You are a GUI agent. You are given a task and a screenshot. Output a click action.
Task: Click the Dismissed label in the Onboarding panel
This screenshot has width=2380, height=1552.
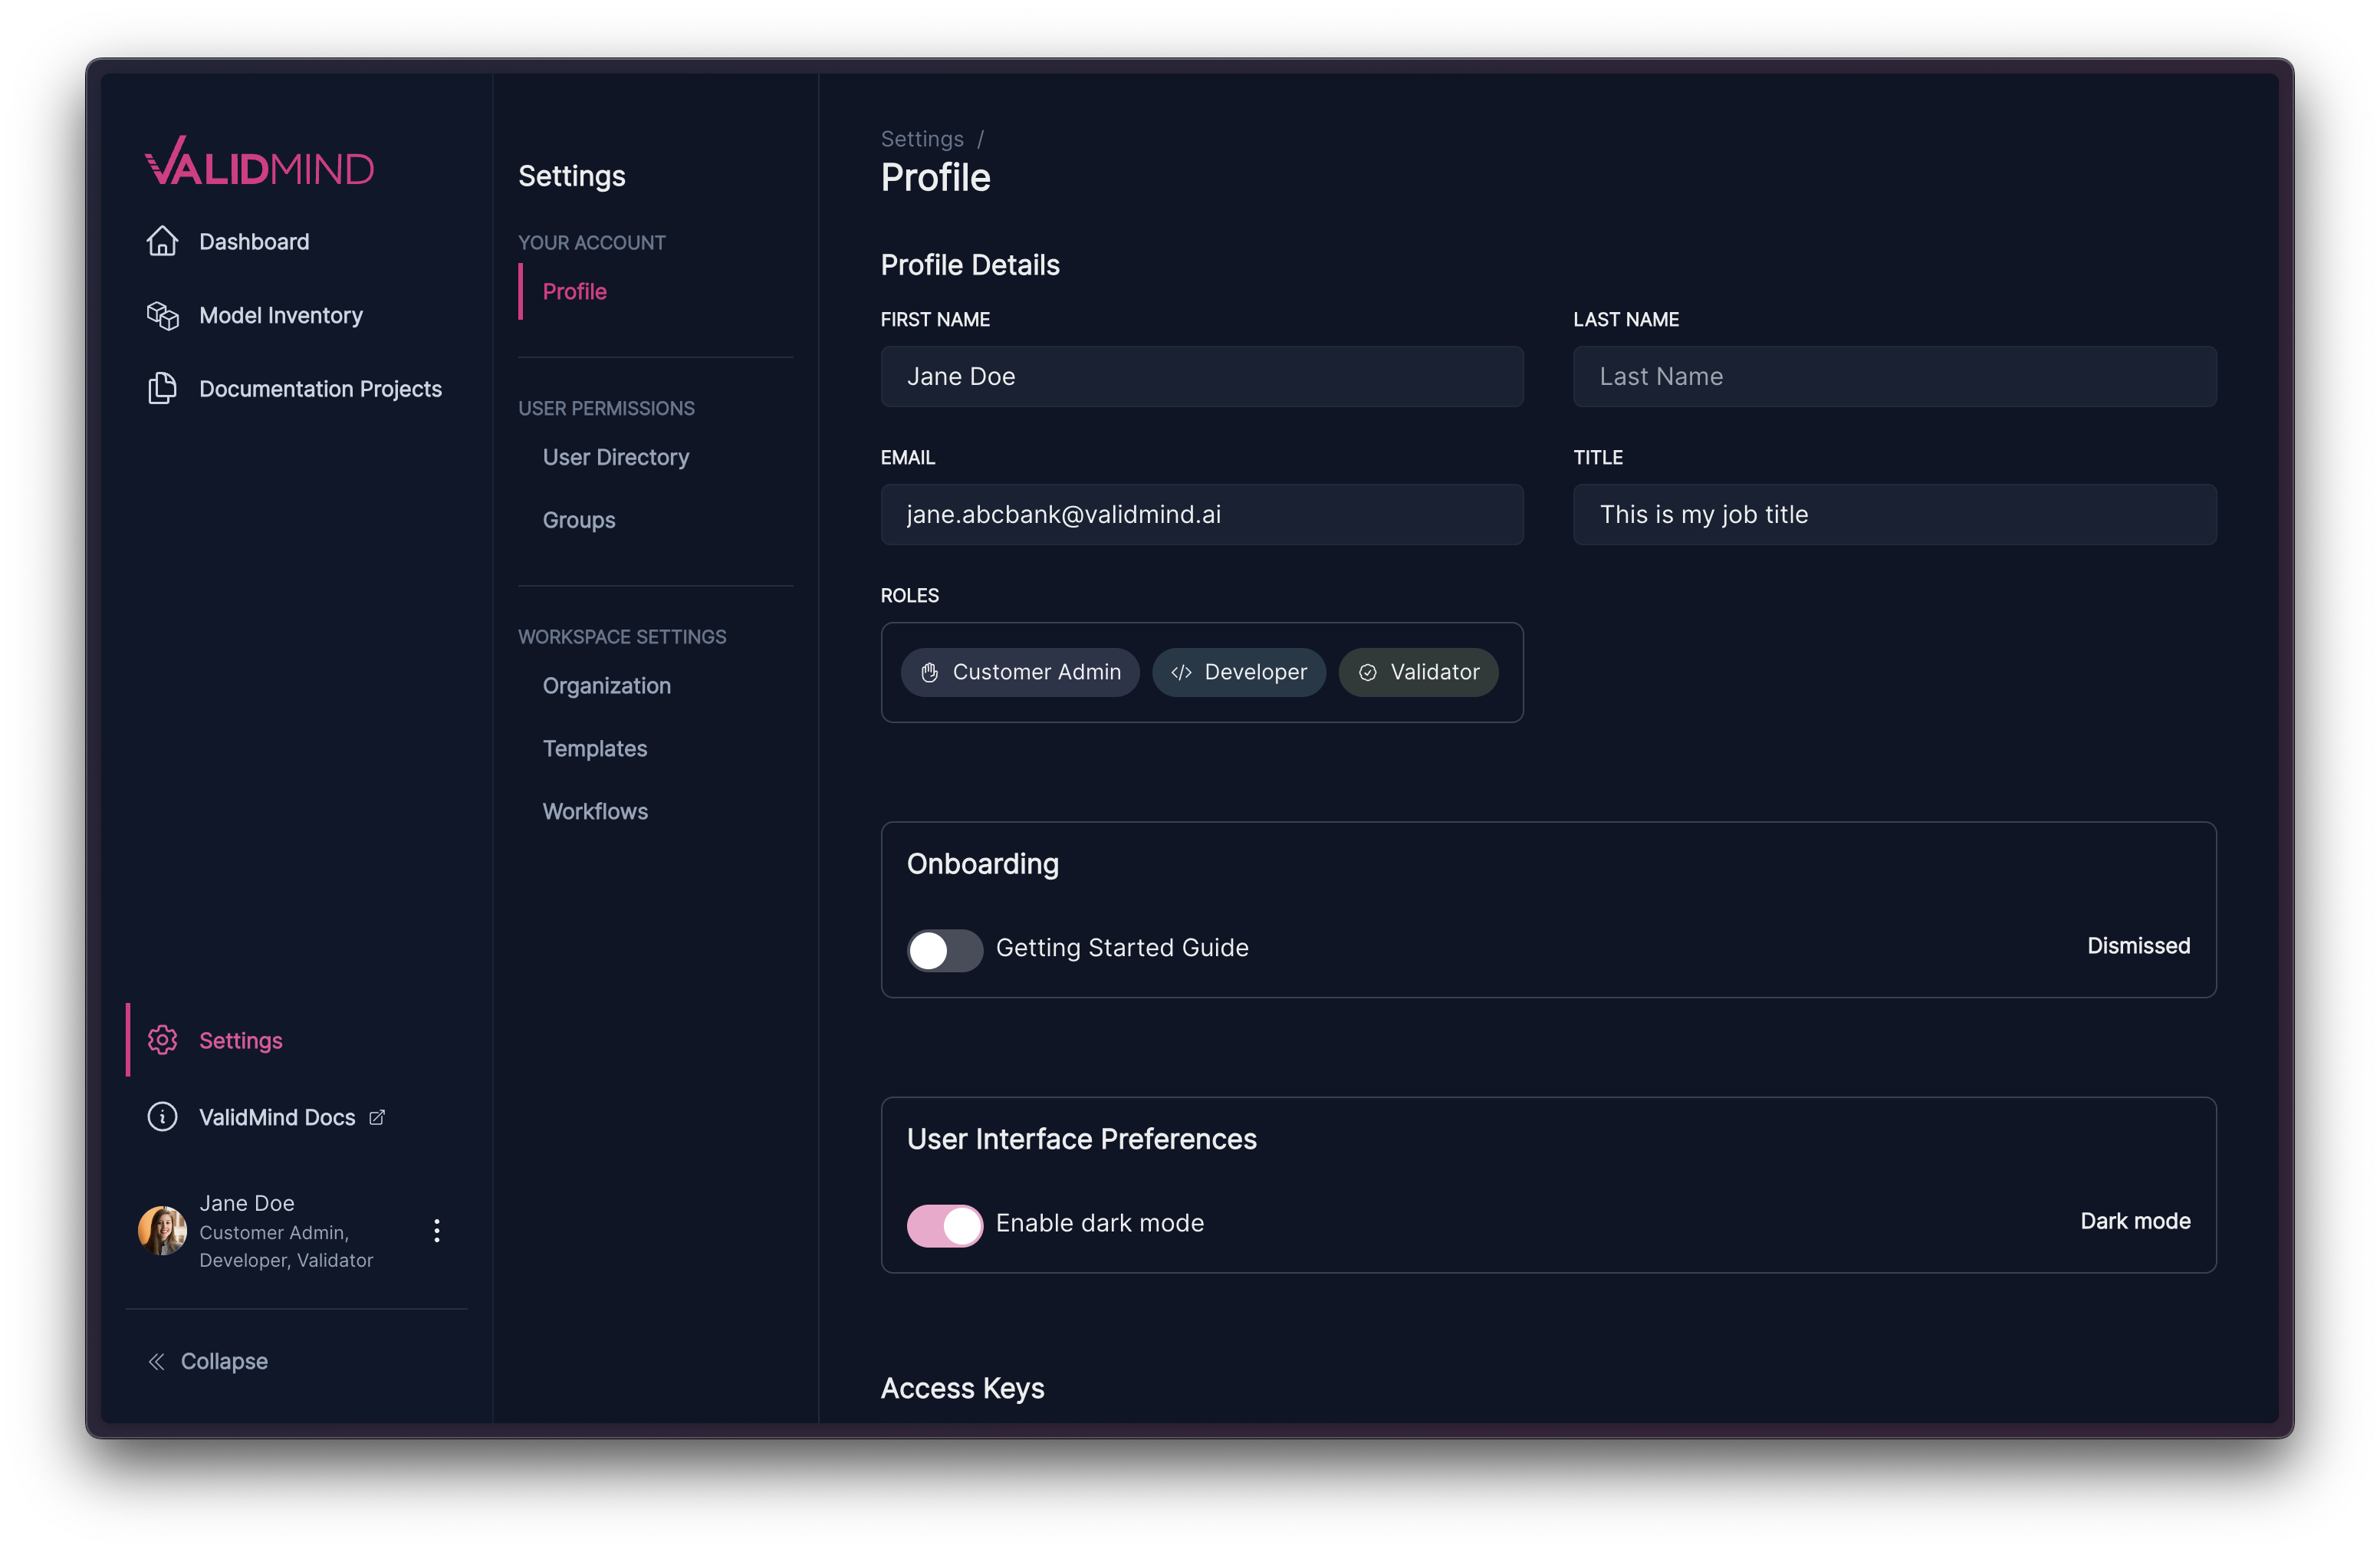(x=2138, y=946)
